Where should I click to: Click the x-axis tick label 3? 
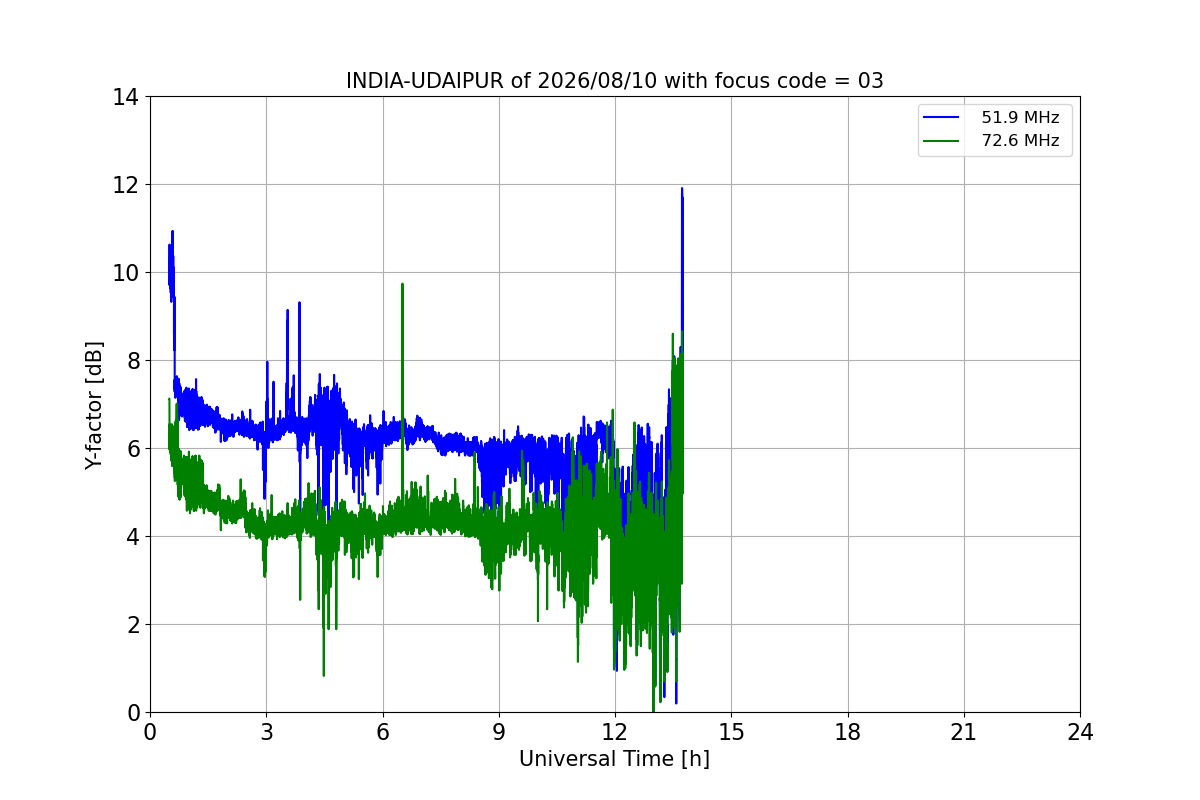coord(266,732)
